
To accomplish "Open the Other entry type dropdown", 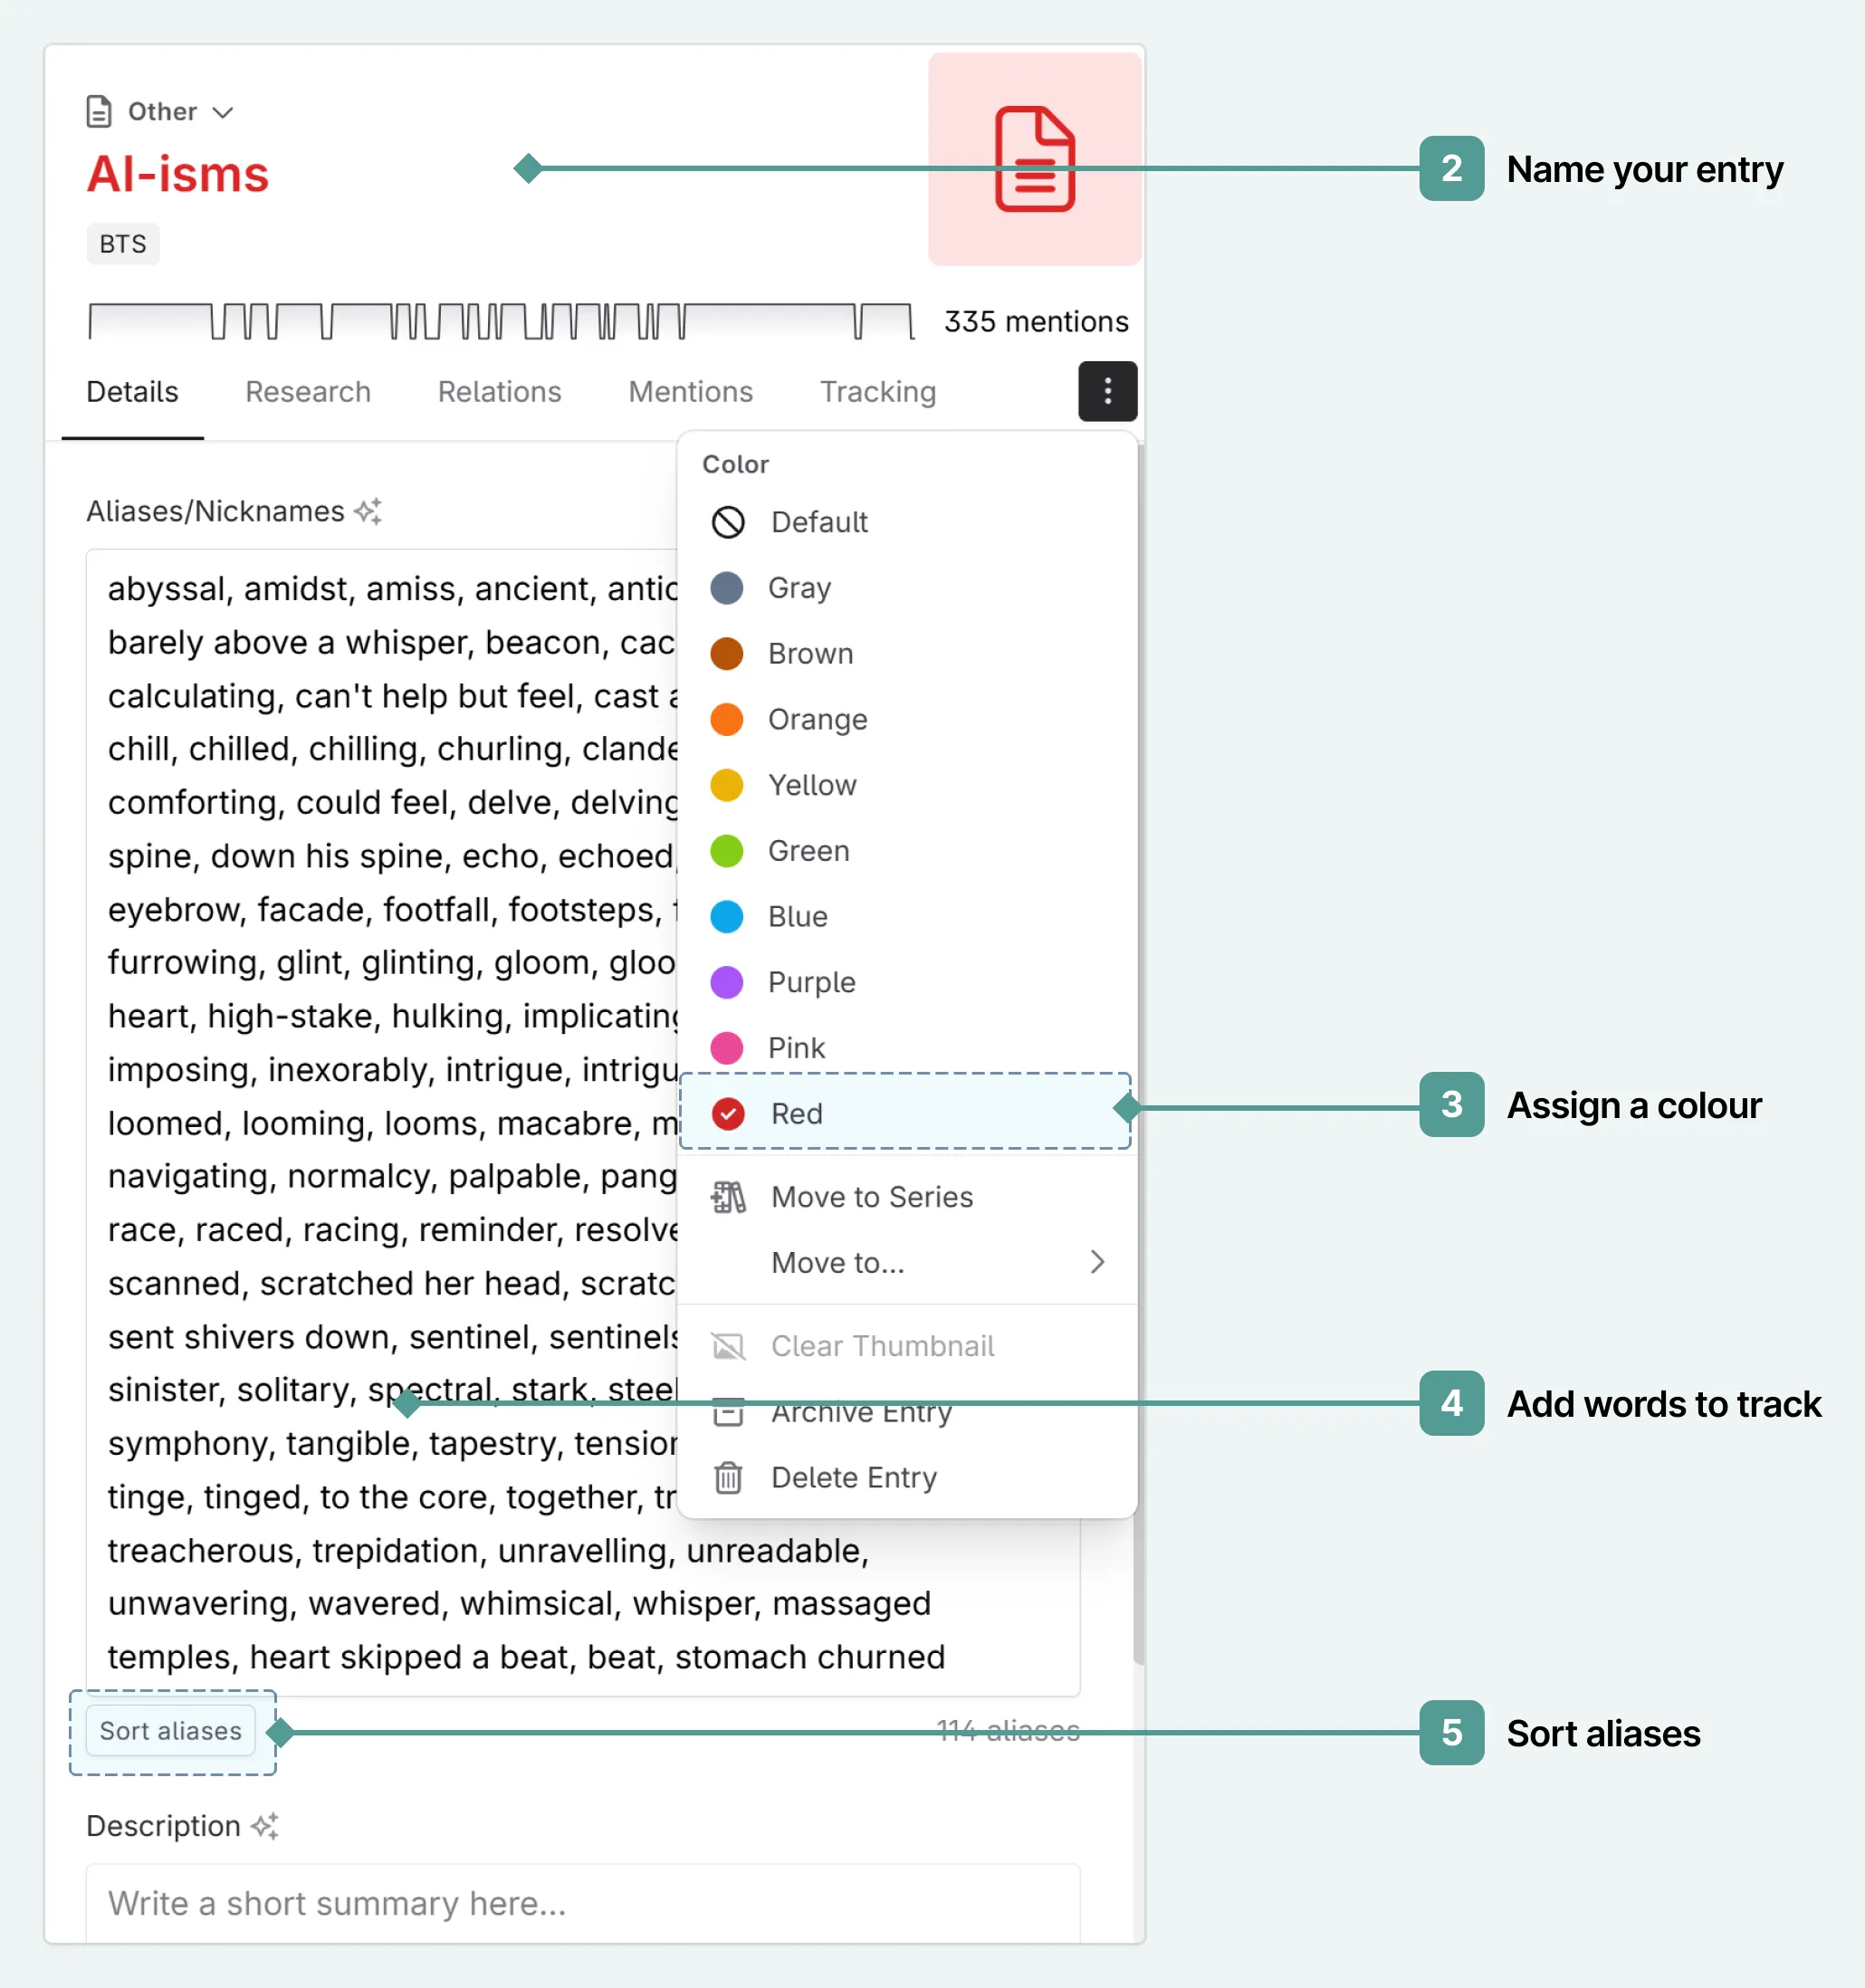I will click(x=161, y=112).
